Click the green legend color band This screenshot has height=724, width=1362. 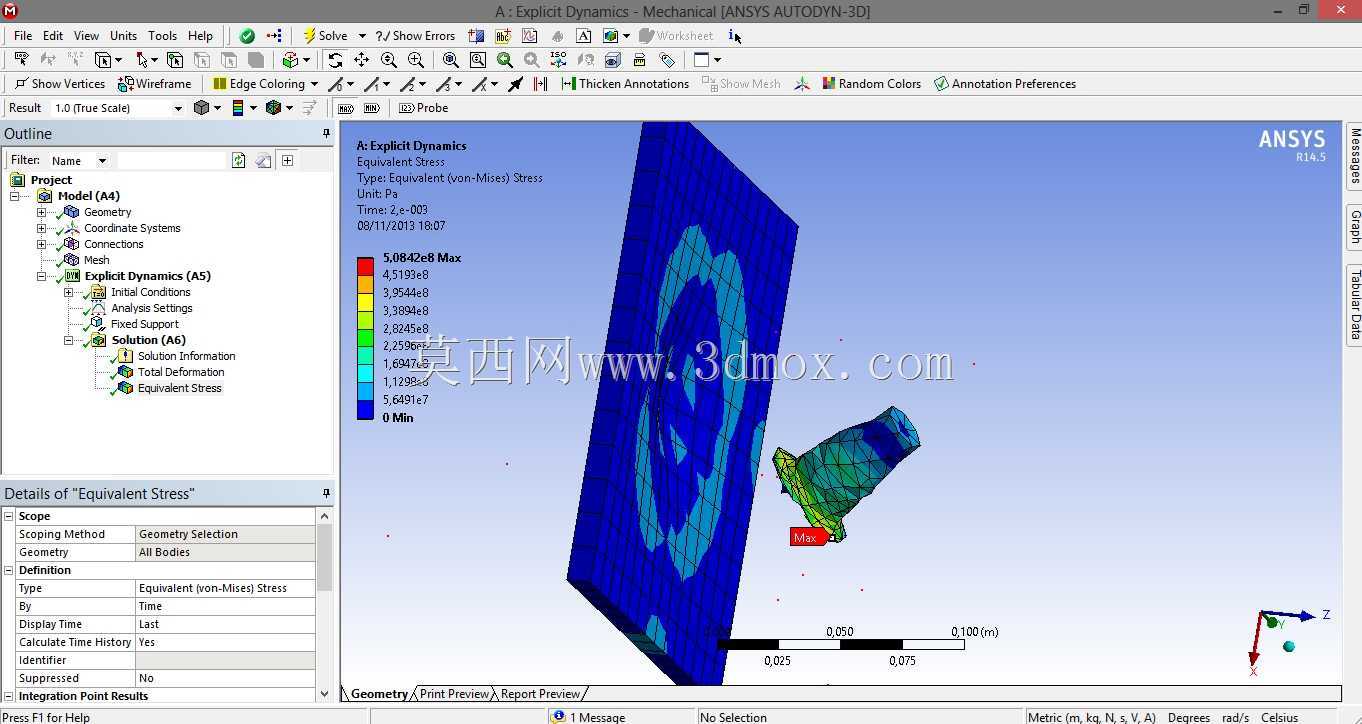[x=365, y=337]
